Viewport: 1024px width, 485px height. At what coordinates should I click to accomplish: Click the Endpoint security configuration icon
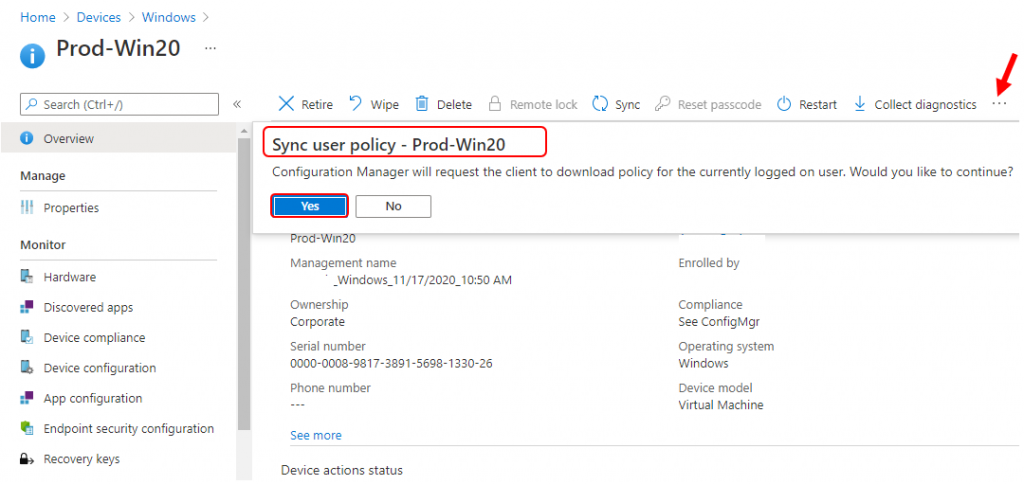pos(27,429)
